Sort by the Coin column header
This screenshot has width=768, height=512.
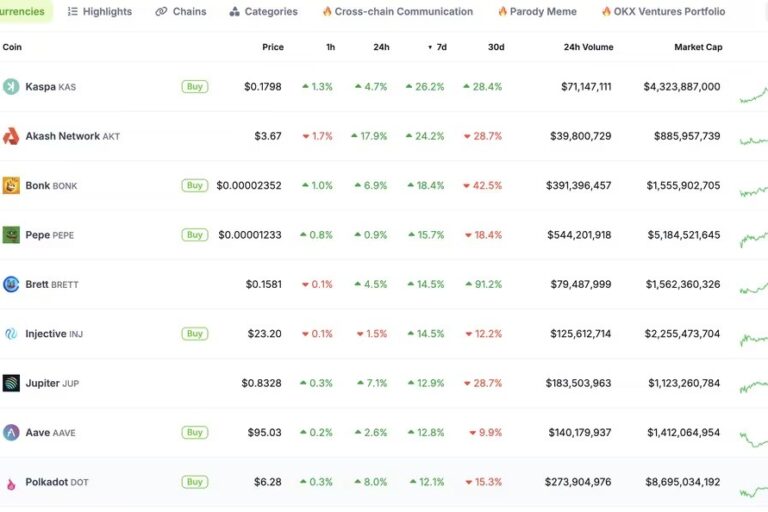click(12, 47)
